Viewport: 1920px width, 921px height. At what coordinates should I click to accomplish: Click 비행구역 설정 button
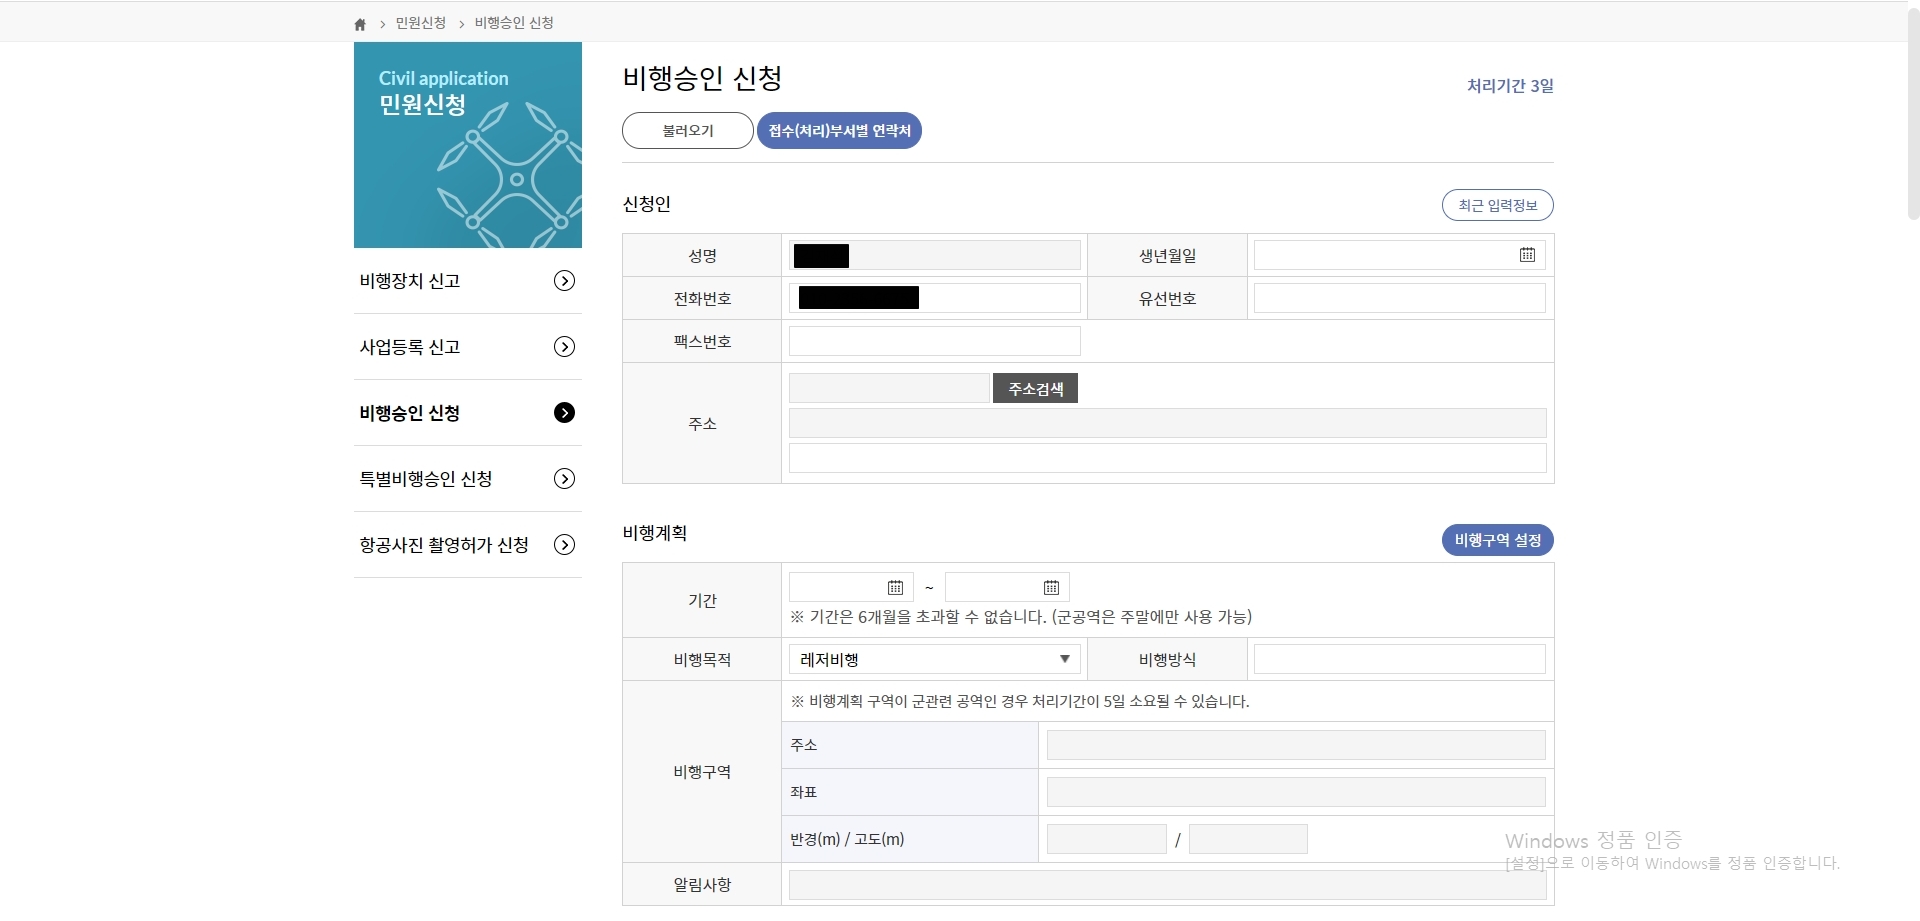pyautogui.click(x=1497, y=540)
